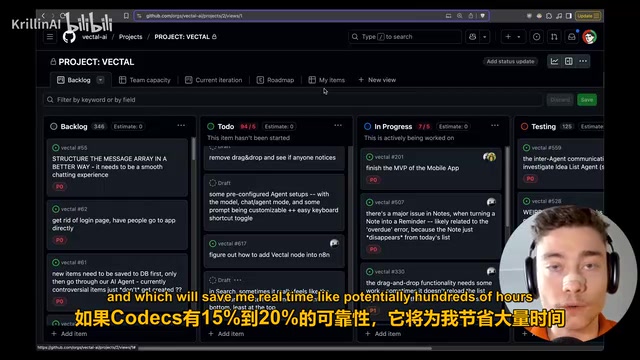The height and width of the screenshot is (360, 640).
Task: Go to Projects breadcrumb link
Action: [131, 37]
